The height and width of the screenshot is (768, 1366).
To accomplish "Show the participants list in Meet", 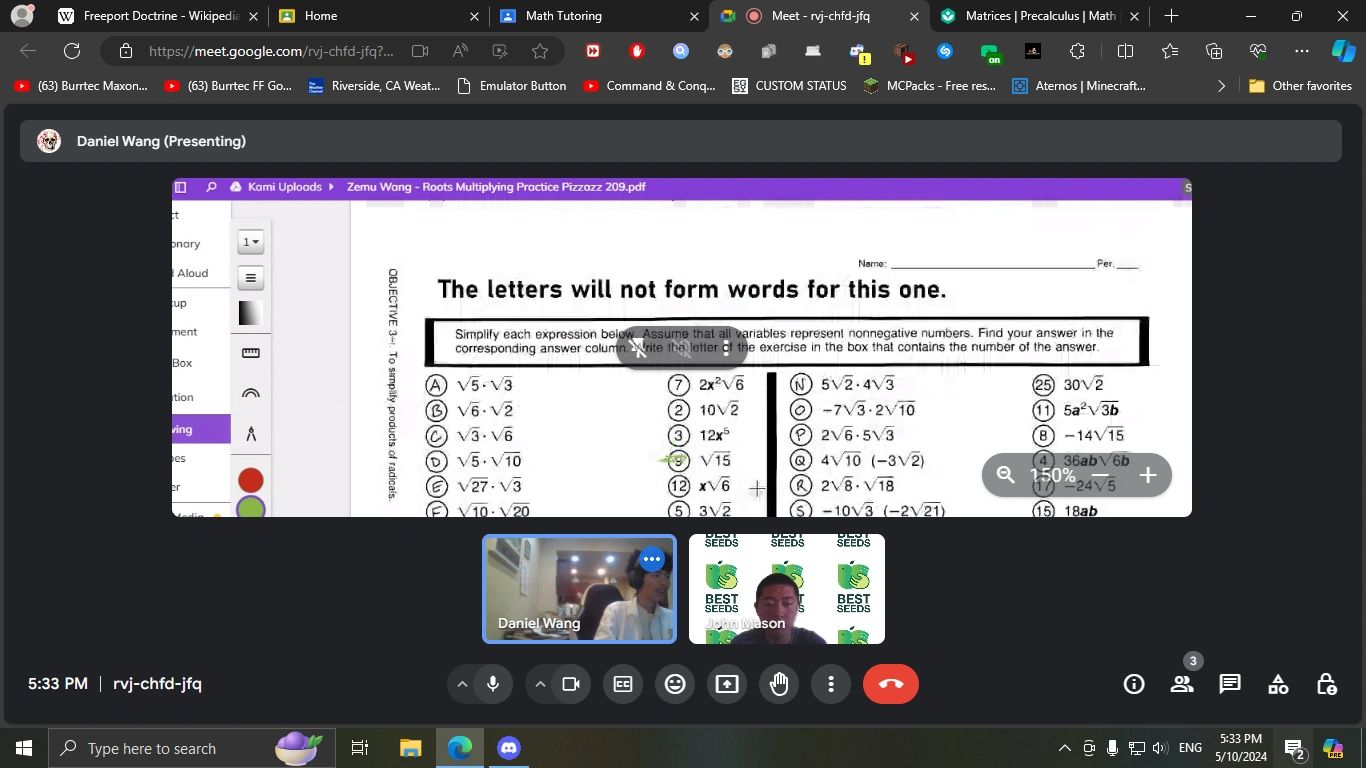I will coord(1181,683).
